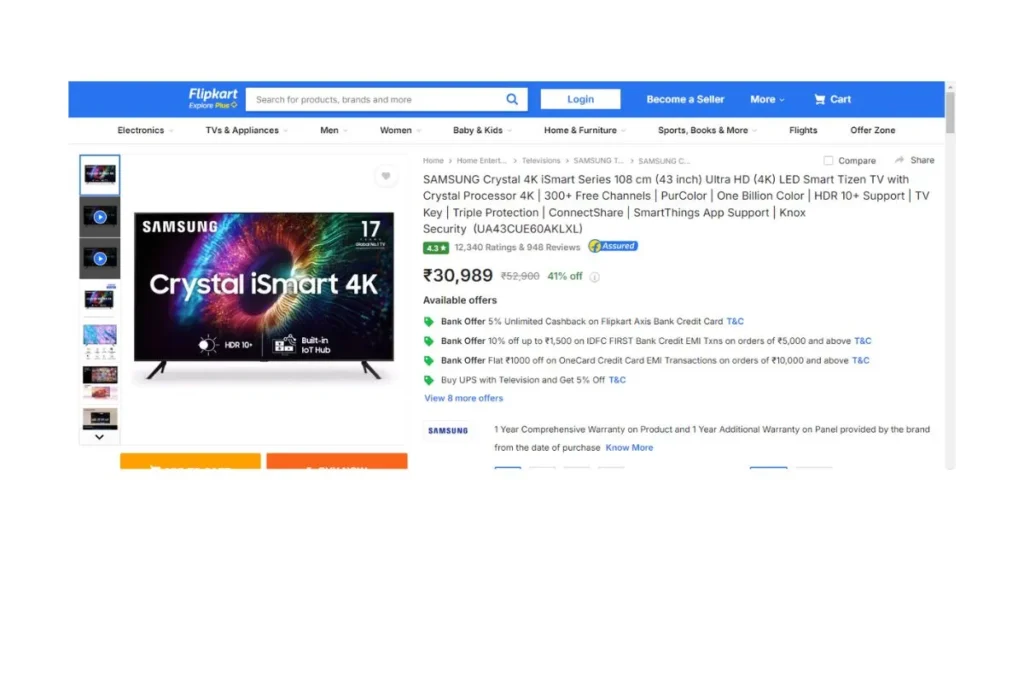Open T&C for Axis Bank cashback offer

(x=735, y=321)
